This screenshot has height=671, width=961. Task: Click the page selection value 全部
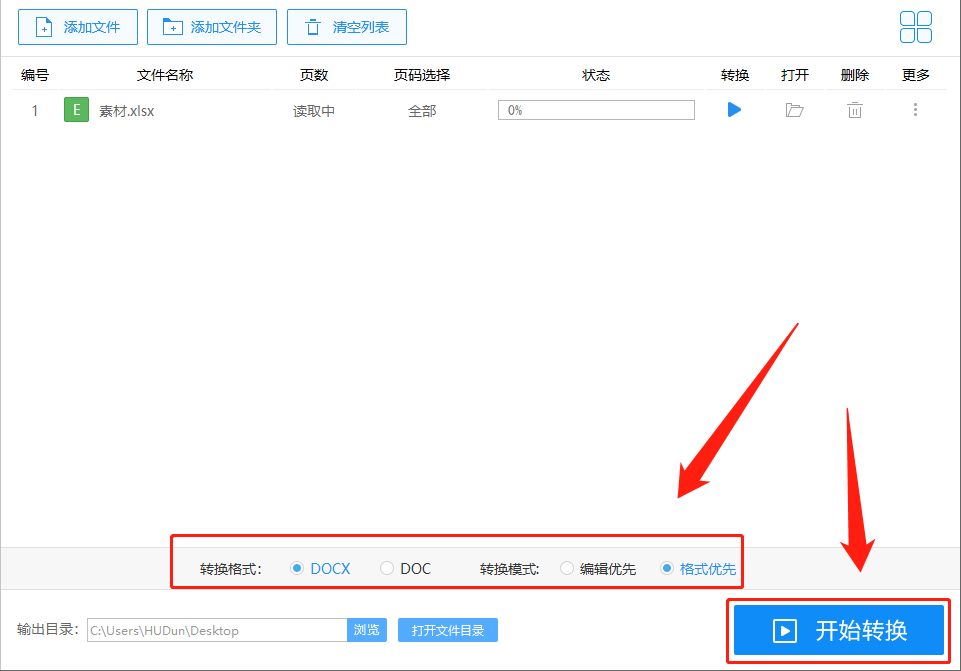pyautogui.click(x=422, y=111)
